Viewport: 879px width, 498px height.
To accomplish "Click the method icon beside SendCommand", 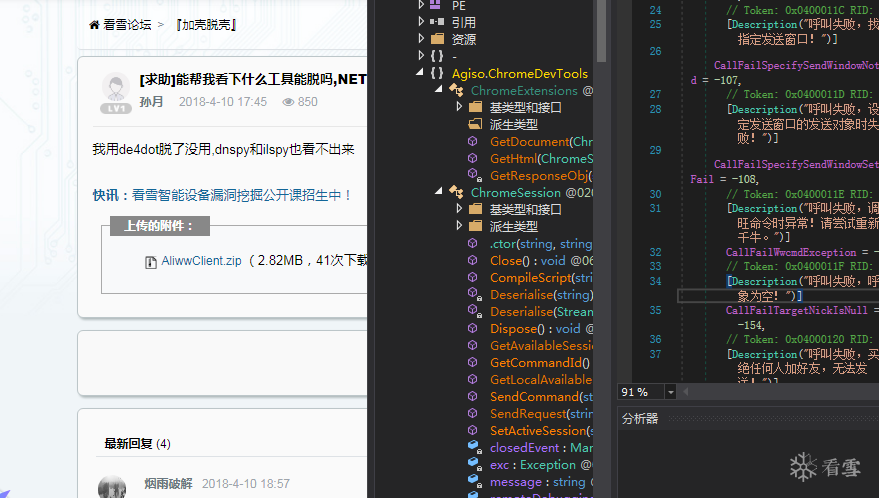I will point(473,396).
